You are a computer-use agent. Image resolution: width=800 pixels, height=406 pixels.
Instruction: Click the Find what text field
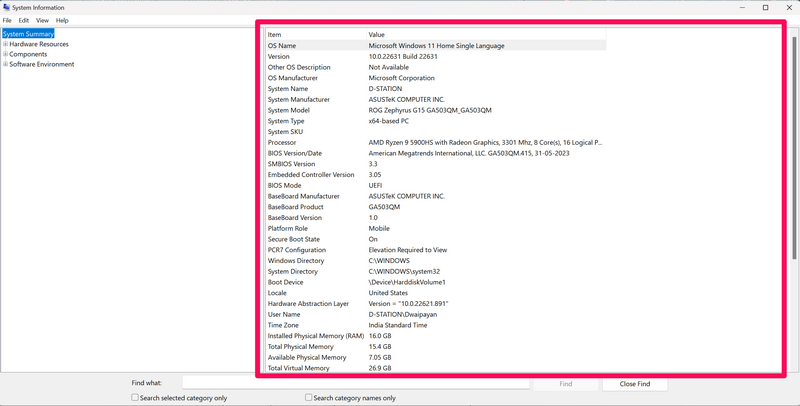tap(355, 383)
